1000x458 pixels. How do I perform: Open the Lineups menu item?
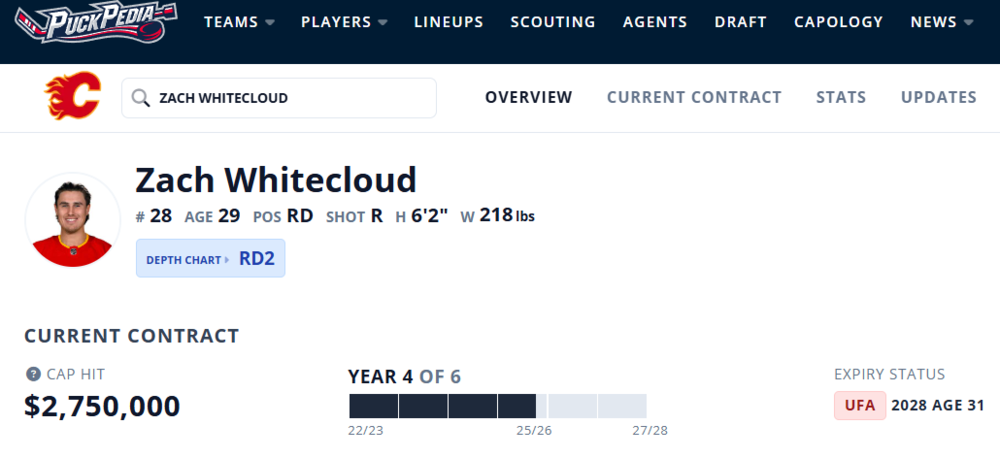[448, 22]
